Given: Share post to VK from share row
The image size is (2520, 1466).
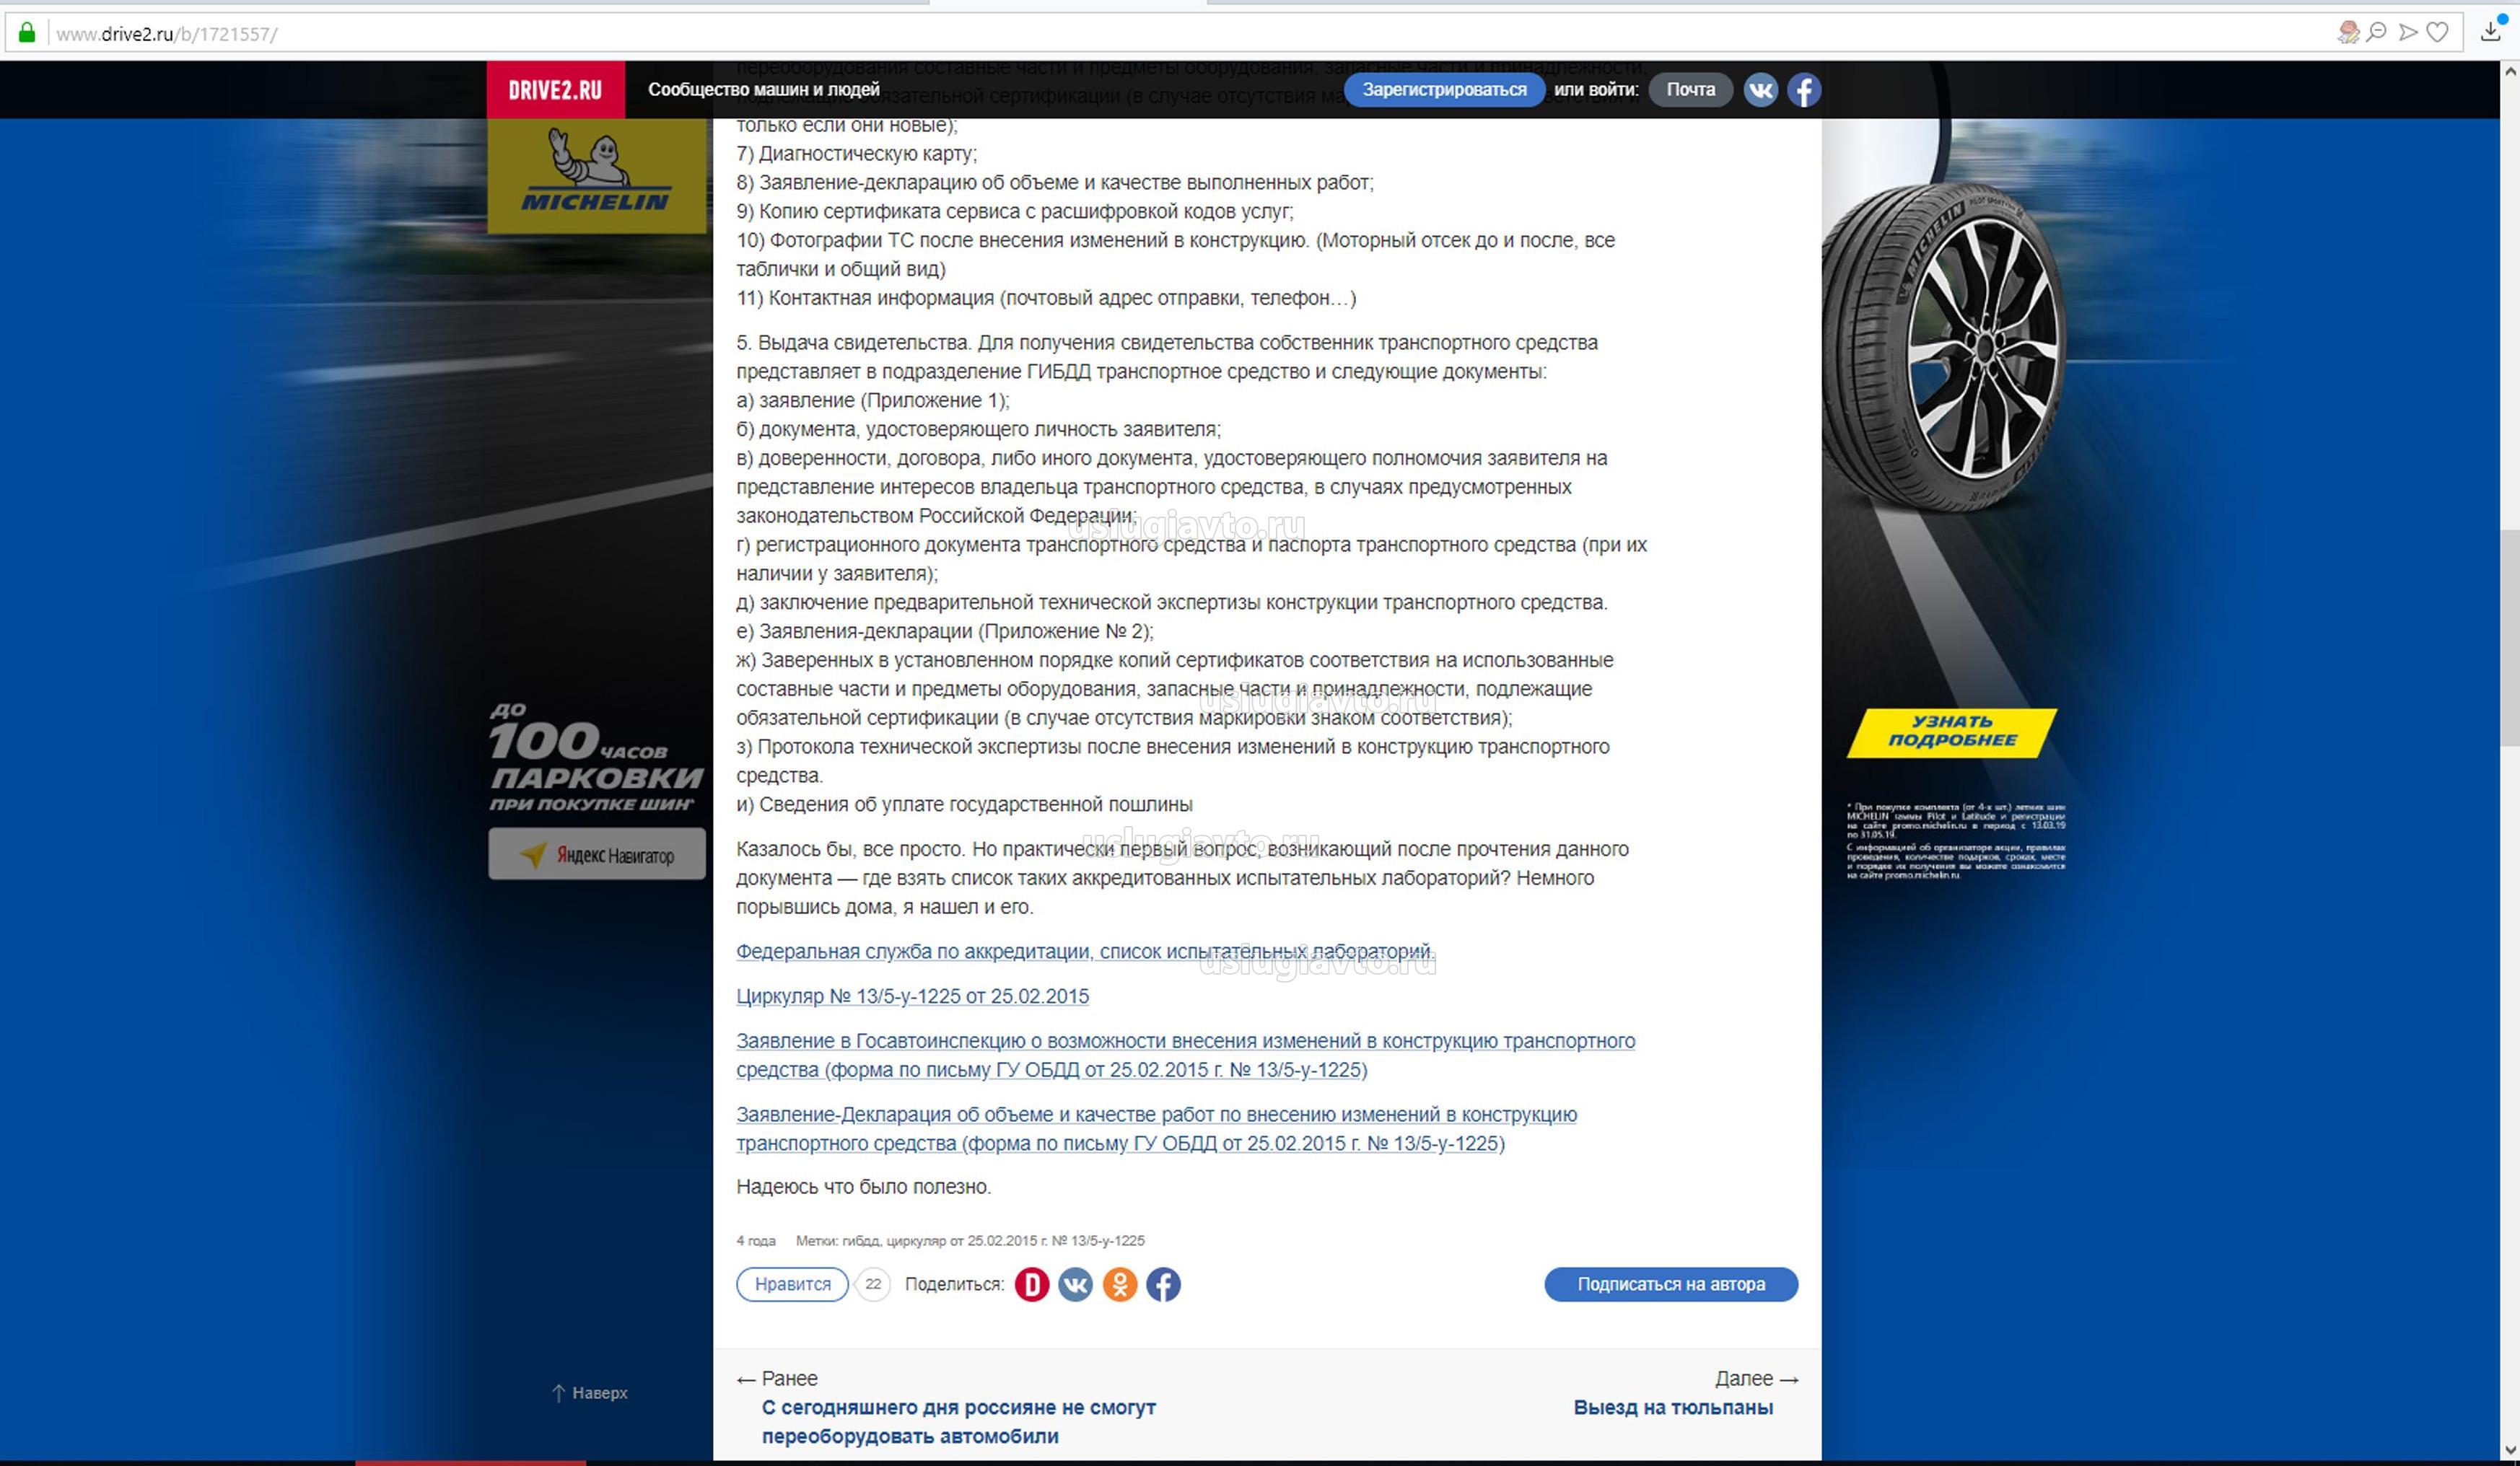Looking at the screenshot, I should [1075, 1284].
